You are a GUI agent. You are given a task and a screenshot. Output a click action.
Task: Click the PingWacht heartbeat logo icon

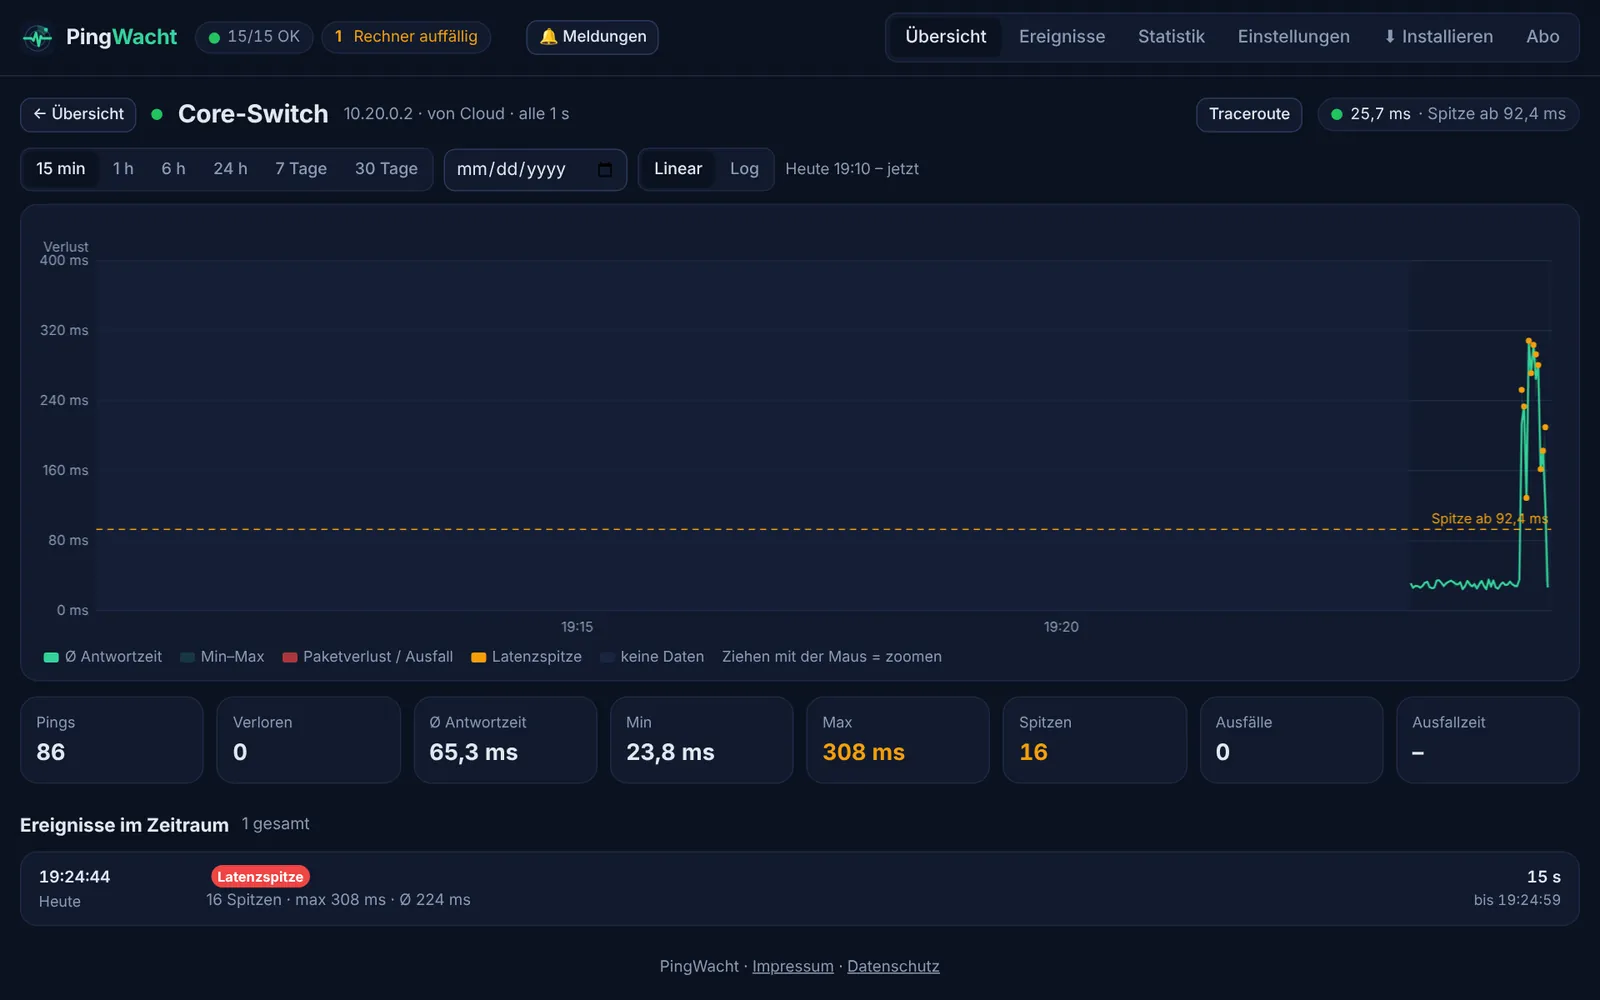(38, 37)
